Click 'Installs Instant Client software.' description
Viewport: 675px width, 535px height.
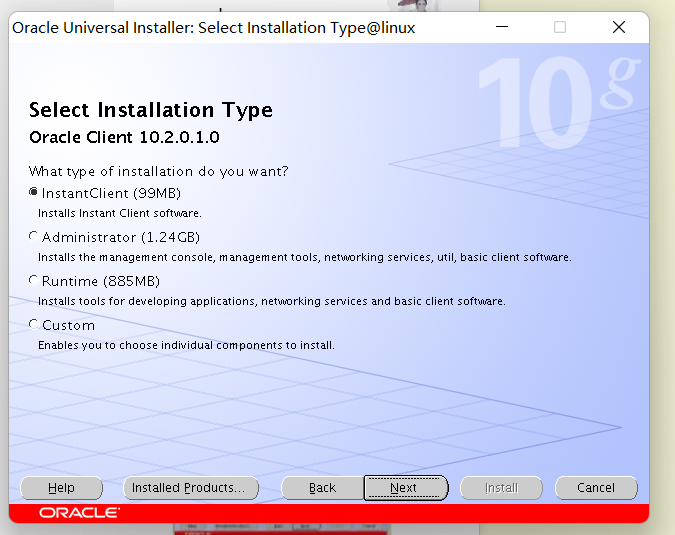click(x=120, y=213)
